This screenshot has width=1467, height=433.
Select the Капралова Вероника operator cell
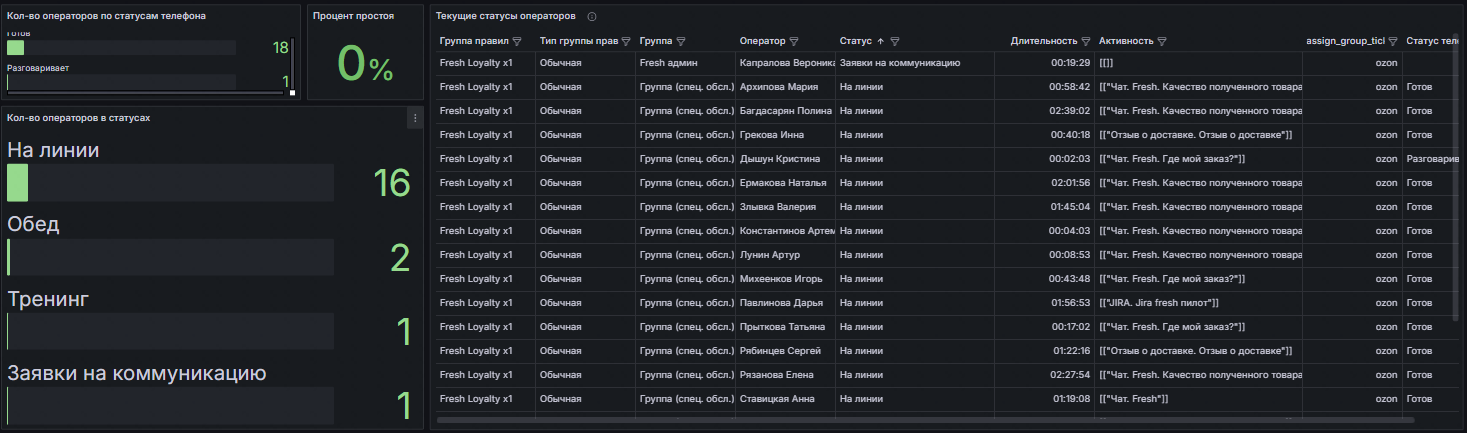[x=786, y=63]
